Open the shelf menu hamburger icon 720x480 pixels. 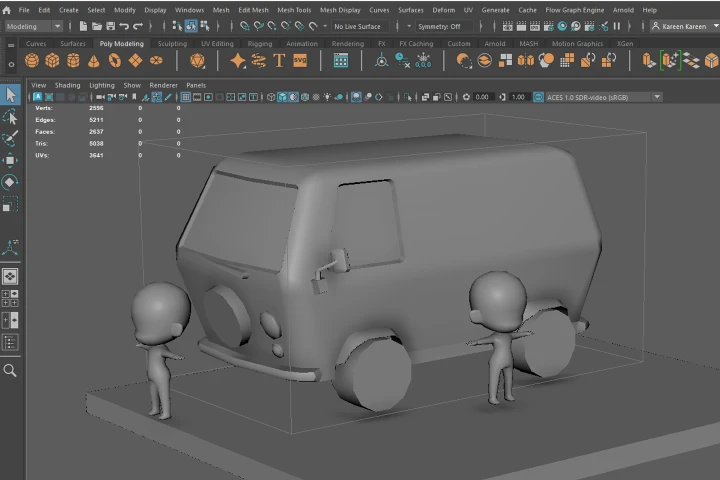tap(11, 45)
